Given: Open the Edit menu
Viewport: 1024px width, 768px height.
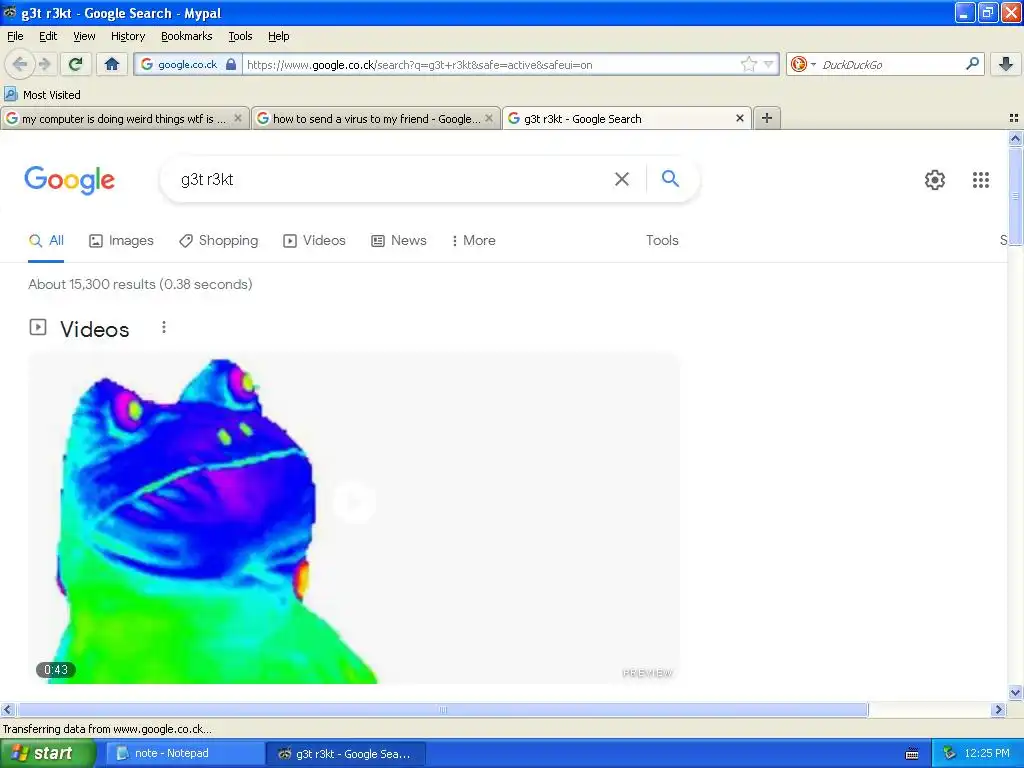Looking at the screenshot, I should pos(48,36).
